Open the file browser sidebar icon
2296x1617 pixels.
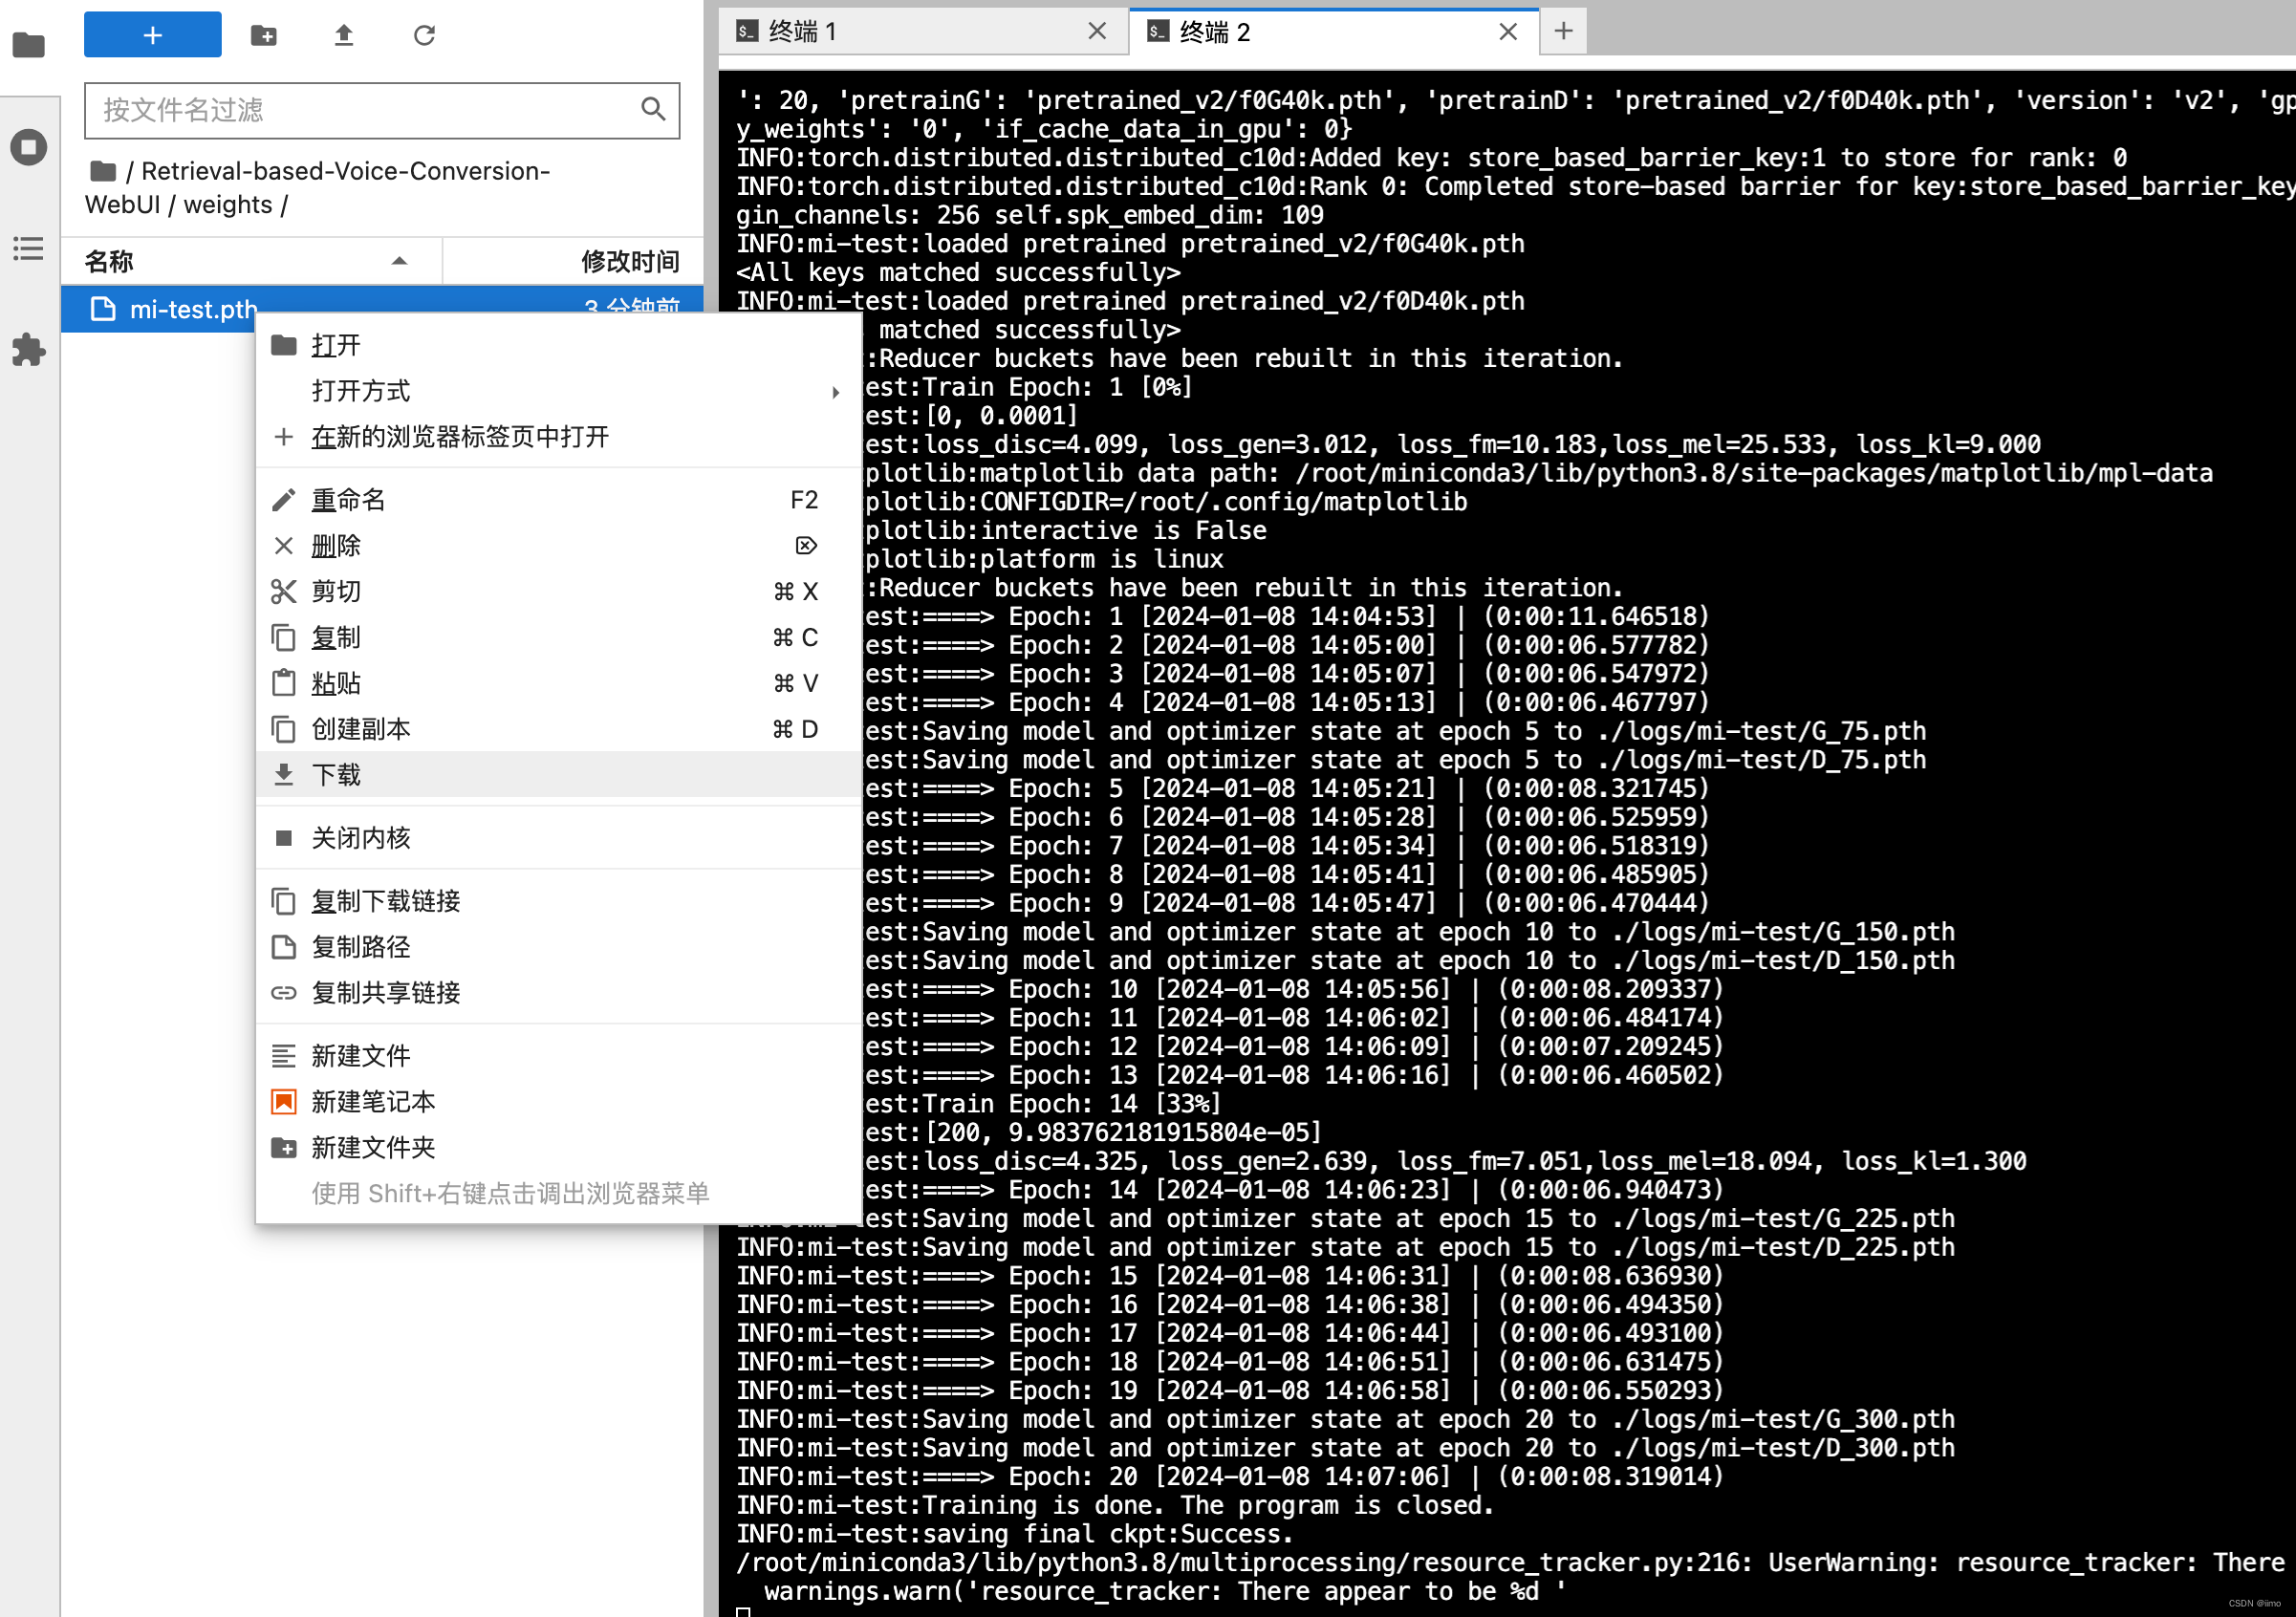pos(28,45)
